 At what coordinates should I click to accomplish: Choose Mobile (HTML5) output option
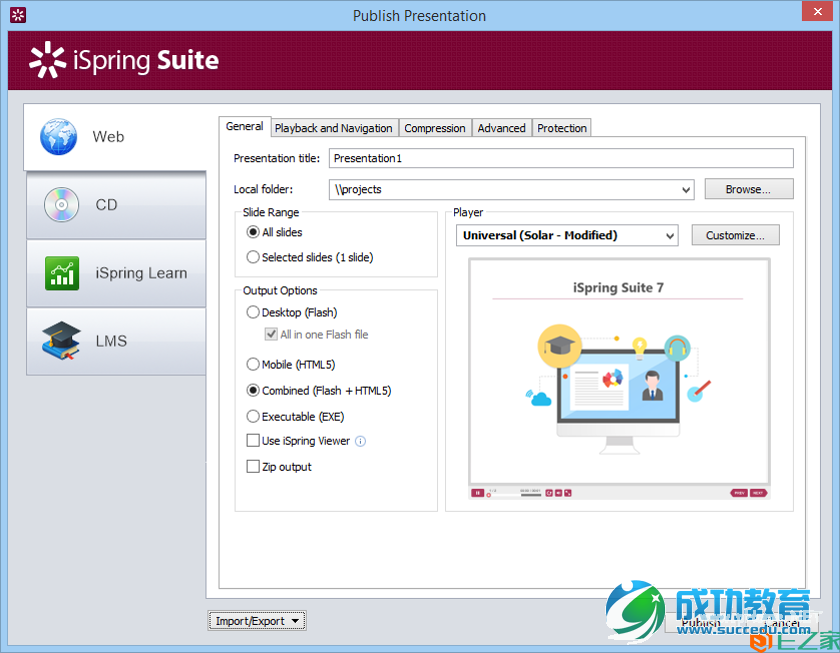pyautogui.click(x=291, y=365)
